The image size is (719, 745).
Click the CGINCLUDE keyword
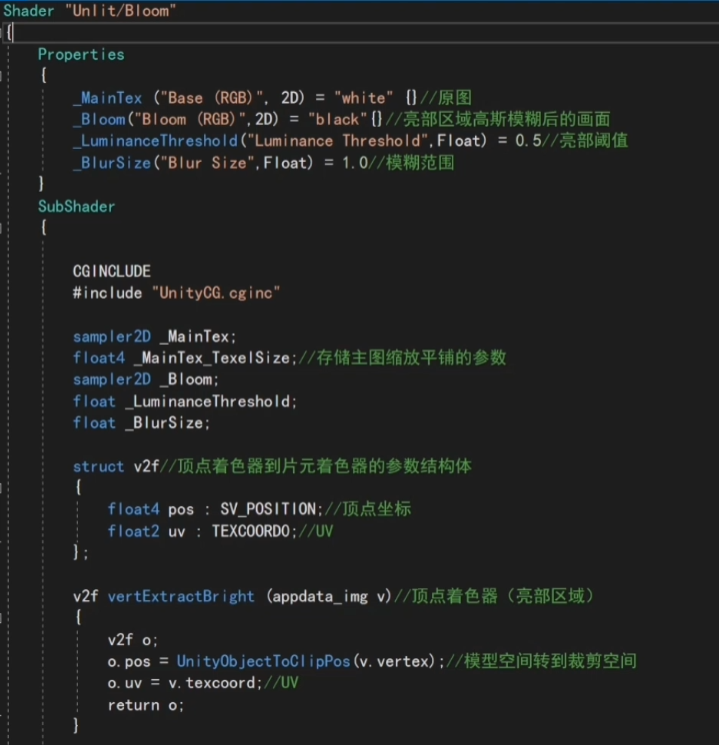click(112, 271)
